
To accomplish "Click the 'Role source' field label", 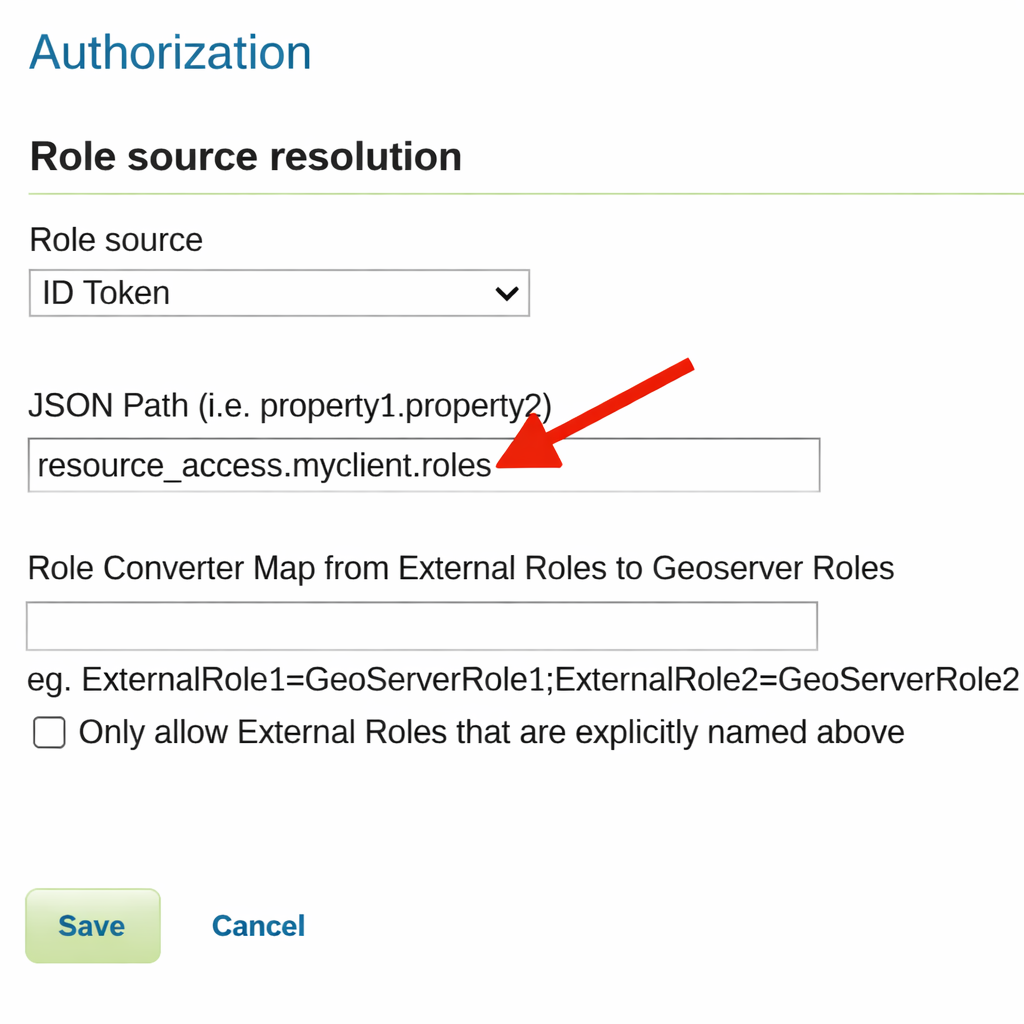I will tap(116, 240).
